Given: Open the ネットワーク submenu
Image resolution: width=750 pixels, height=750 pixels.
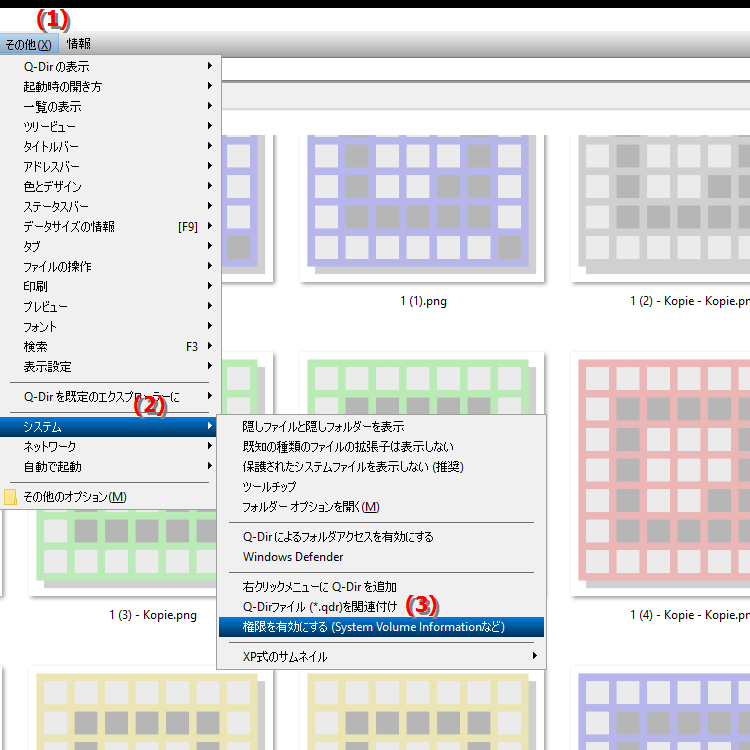Looking at the screenshot, I should pyautogui.click(x=110, y=447).
